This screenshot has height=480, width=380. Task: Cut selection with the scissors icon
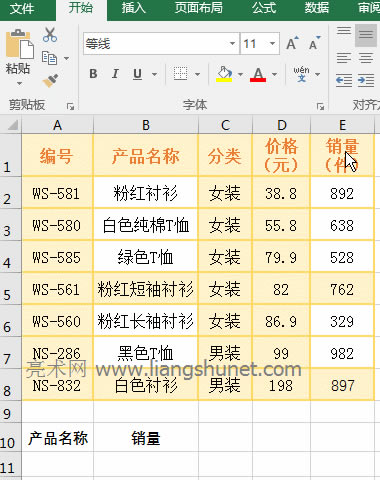(x=50, y=35)
